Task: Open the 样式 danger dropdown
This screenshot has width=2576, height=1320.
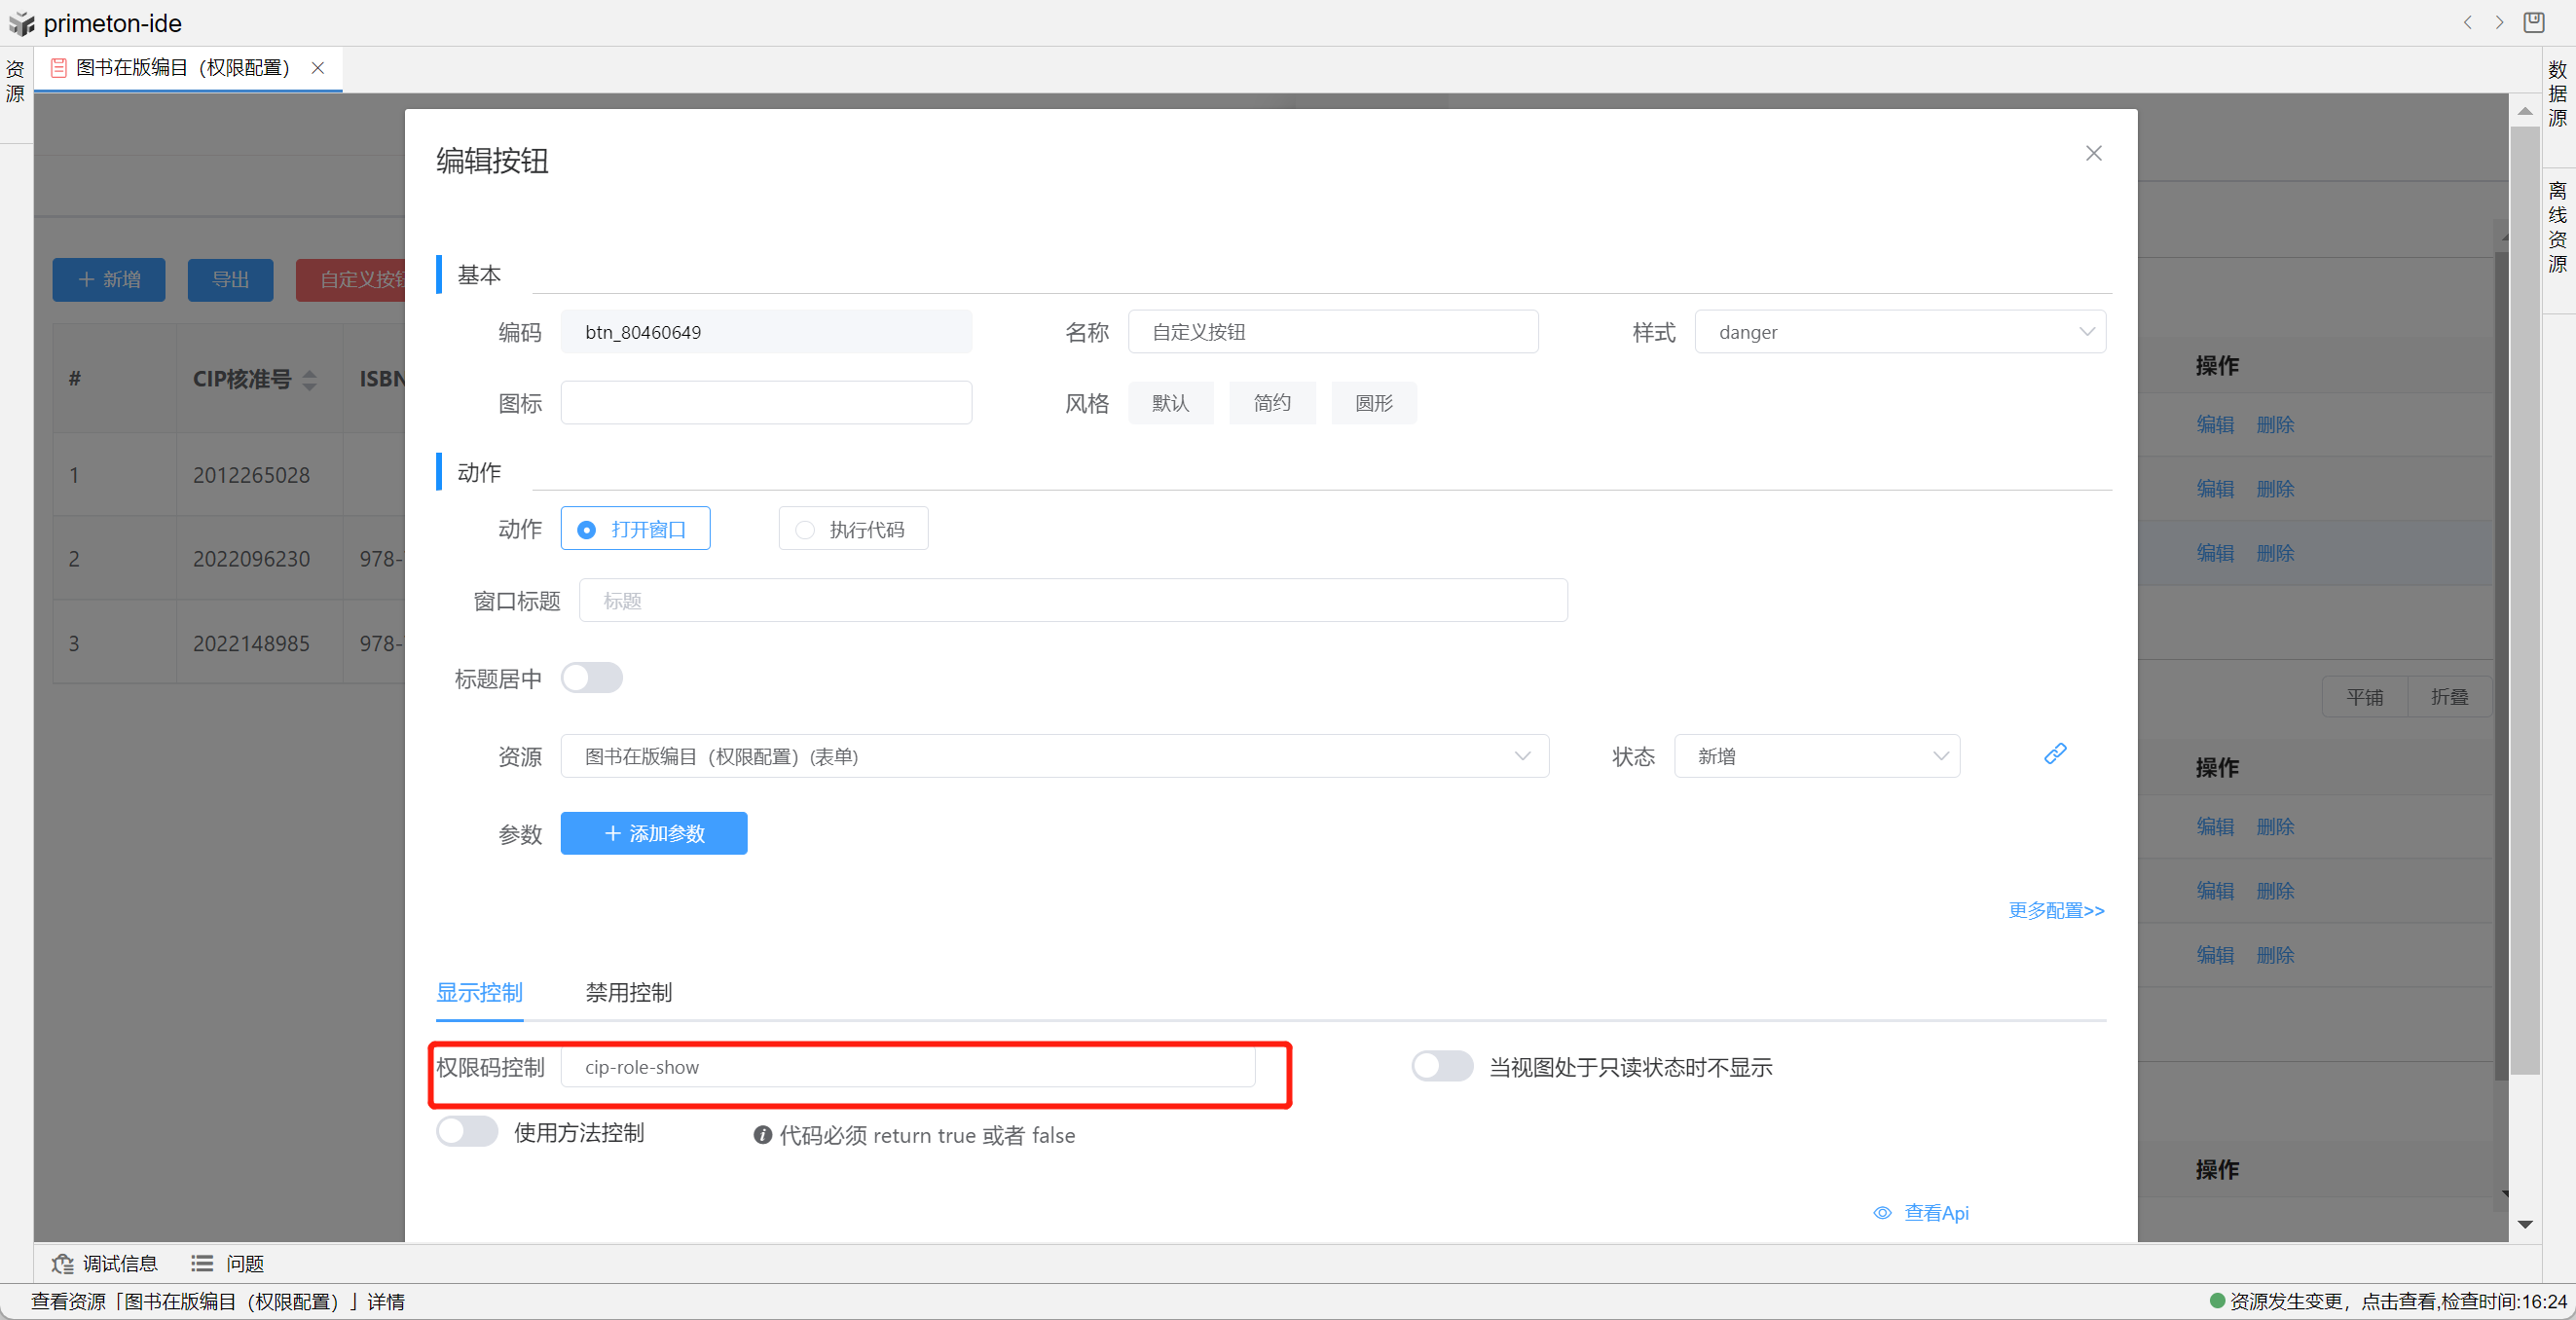Action: pos(1899,332)
